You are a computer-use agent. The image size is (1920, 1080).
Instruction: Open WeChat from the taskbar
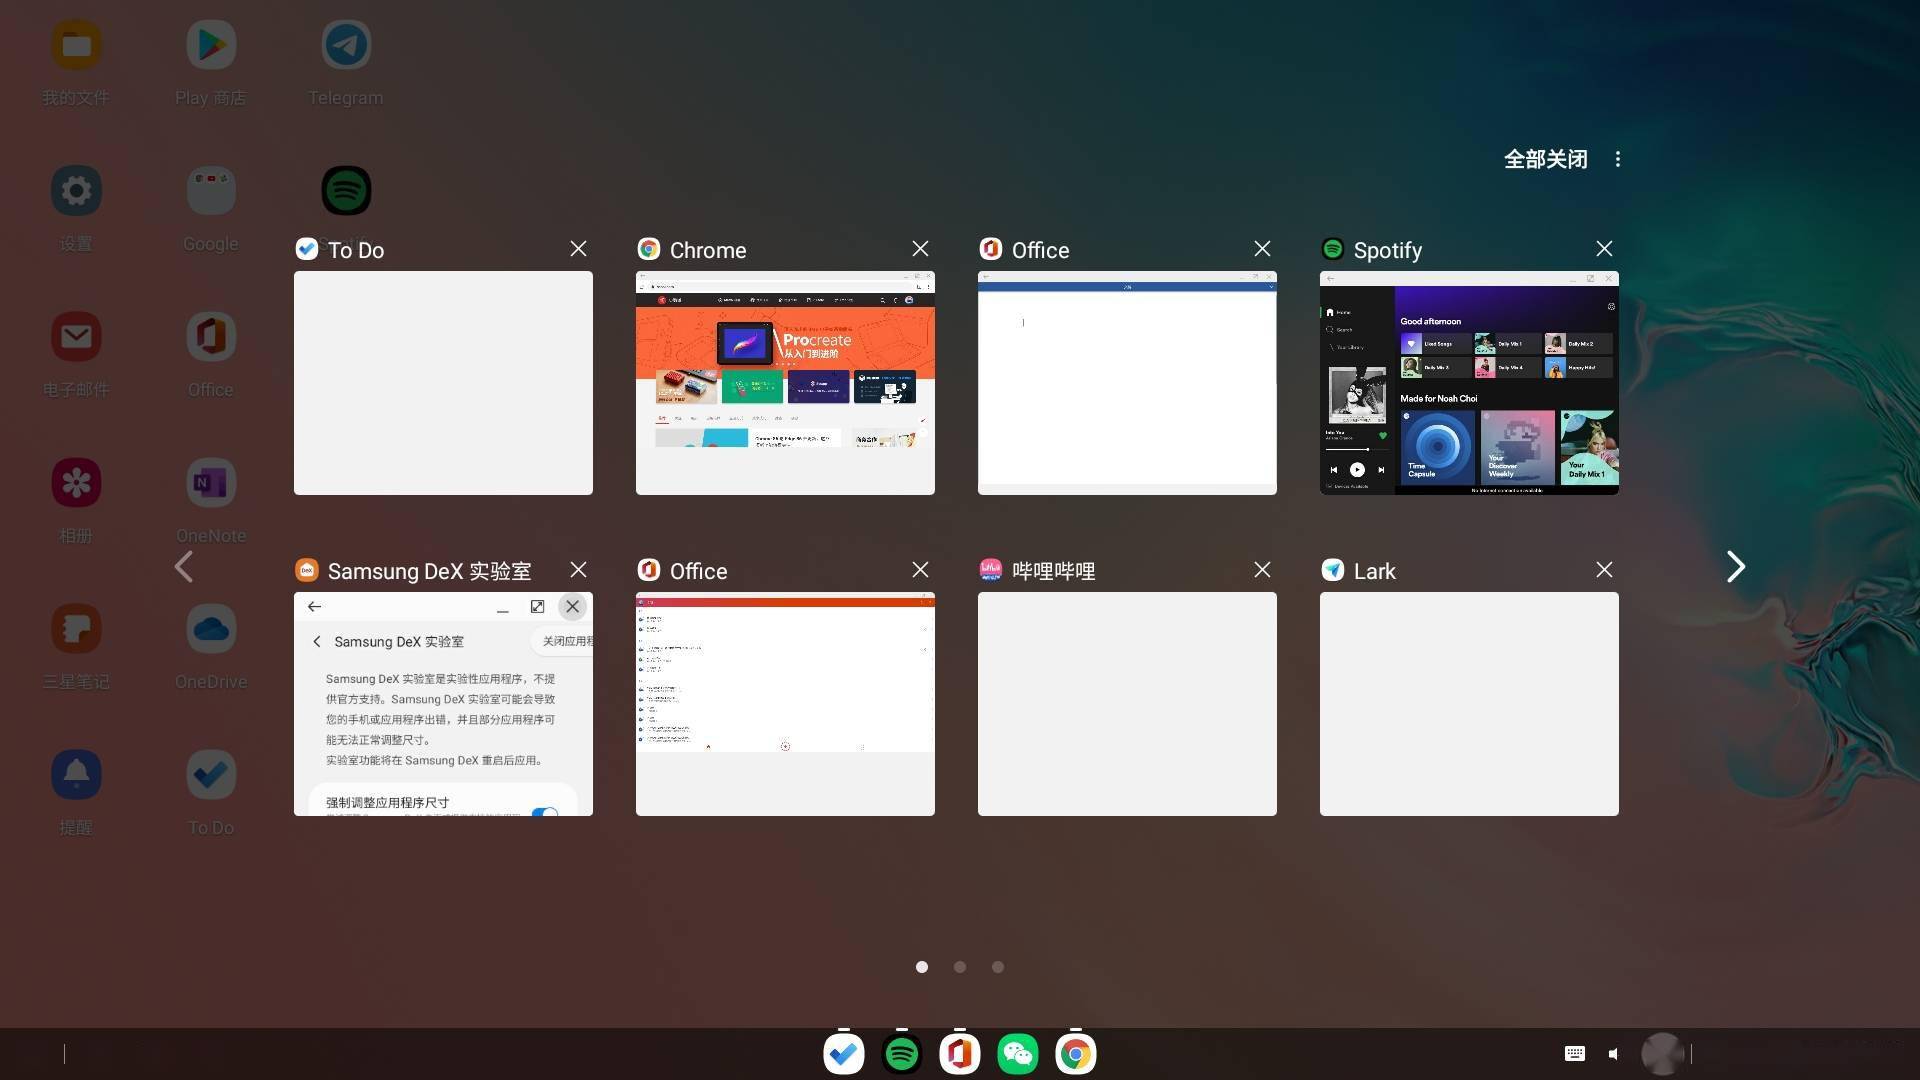[1017, 1054]
